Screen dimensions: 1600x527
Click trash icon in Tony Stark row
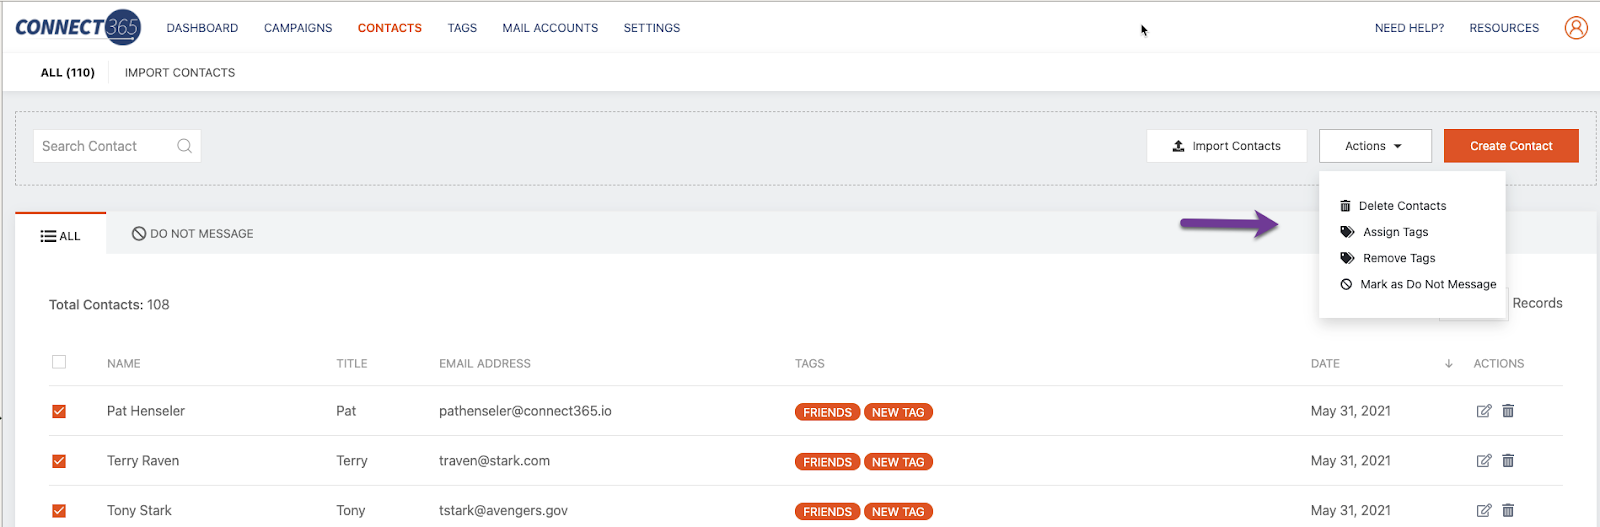[x=1508, y=511]
